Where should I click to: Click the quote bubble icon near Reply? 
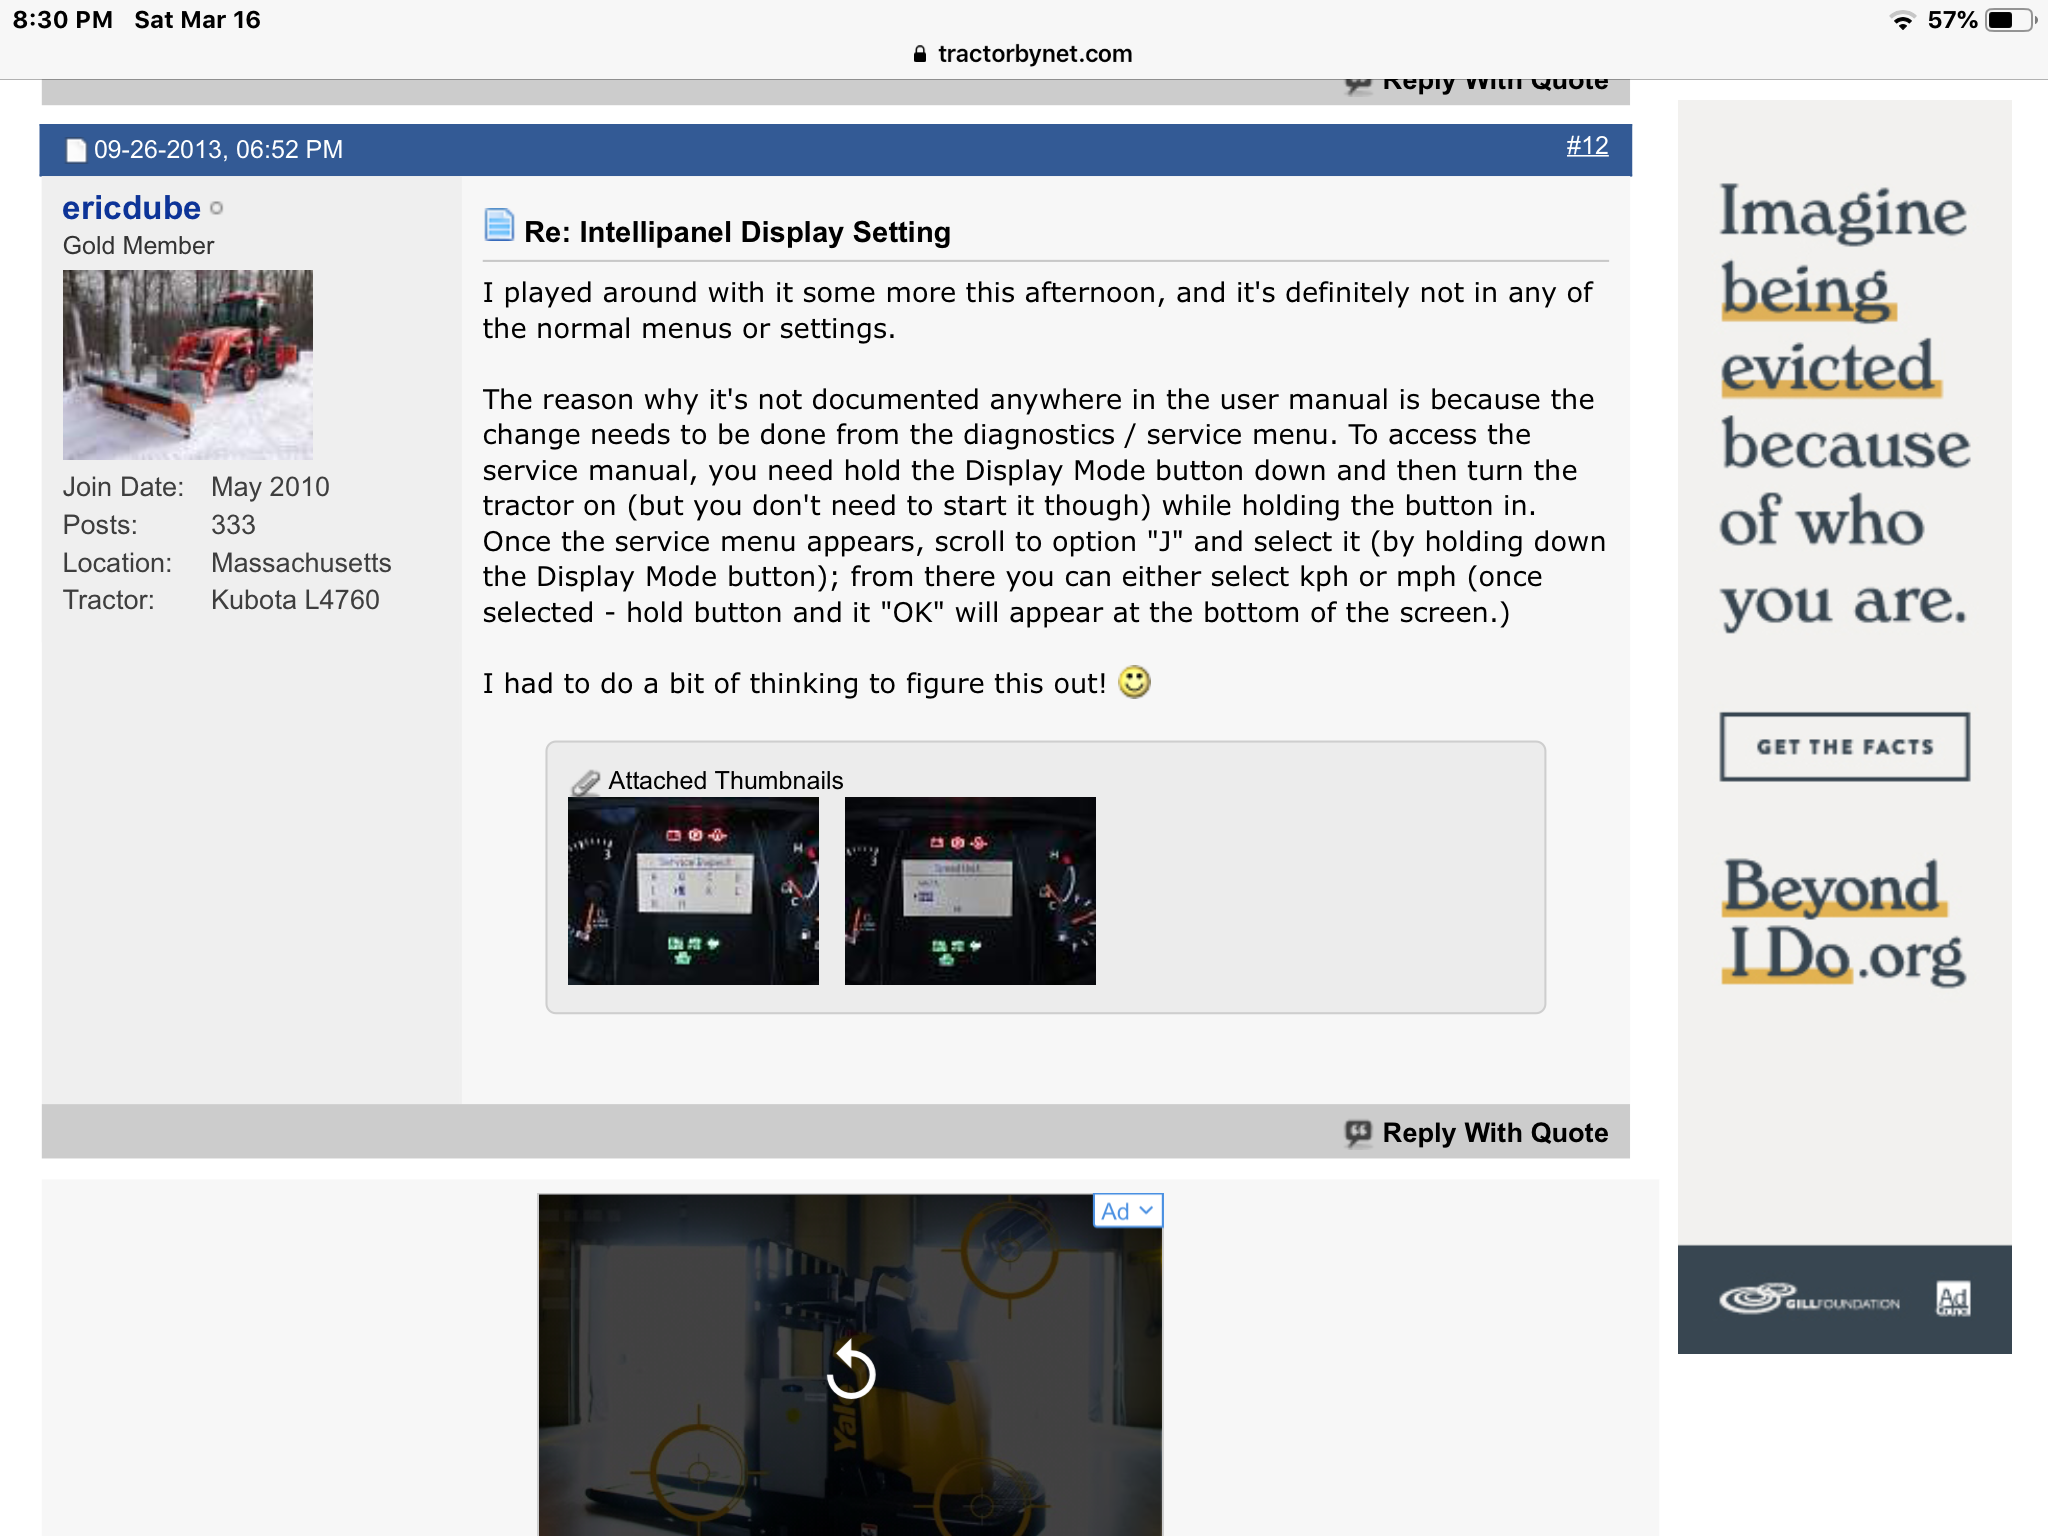(x=1358, y=1132)
